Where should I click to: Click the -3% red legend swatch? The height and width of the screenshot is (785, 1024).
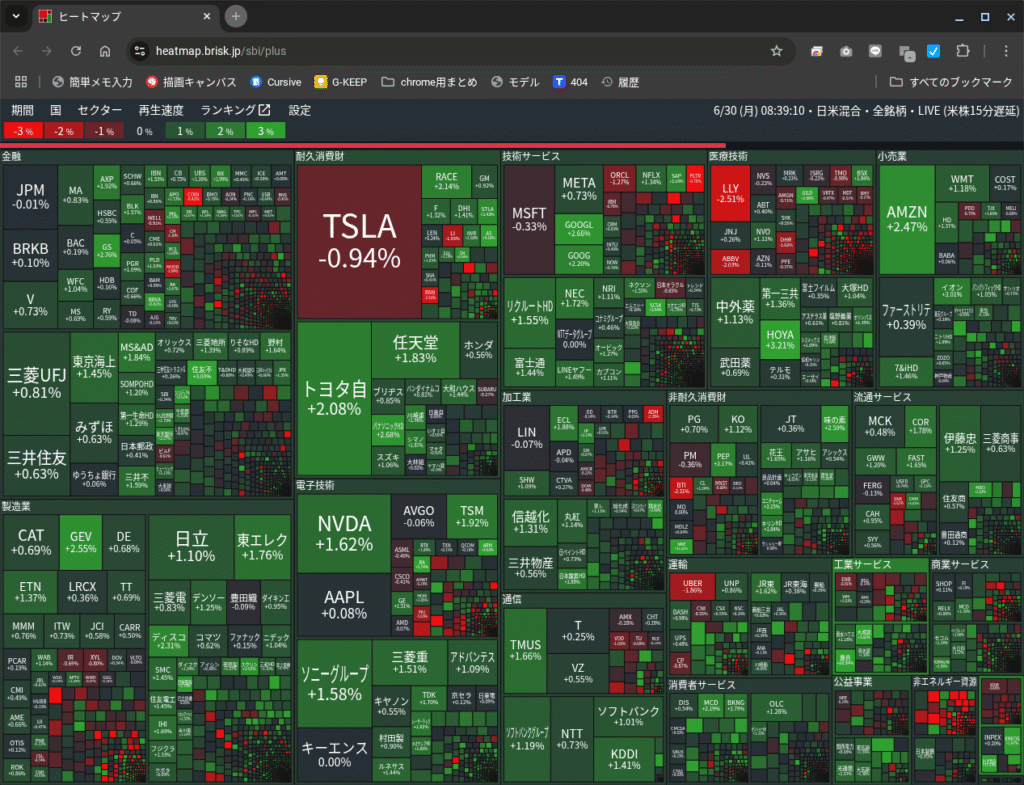coord(23,131)
